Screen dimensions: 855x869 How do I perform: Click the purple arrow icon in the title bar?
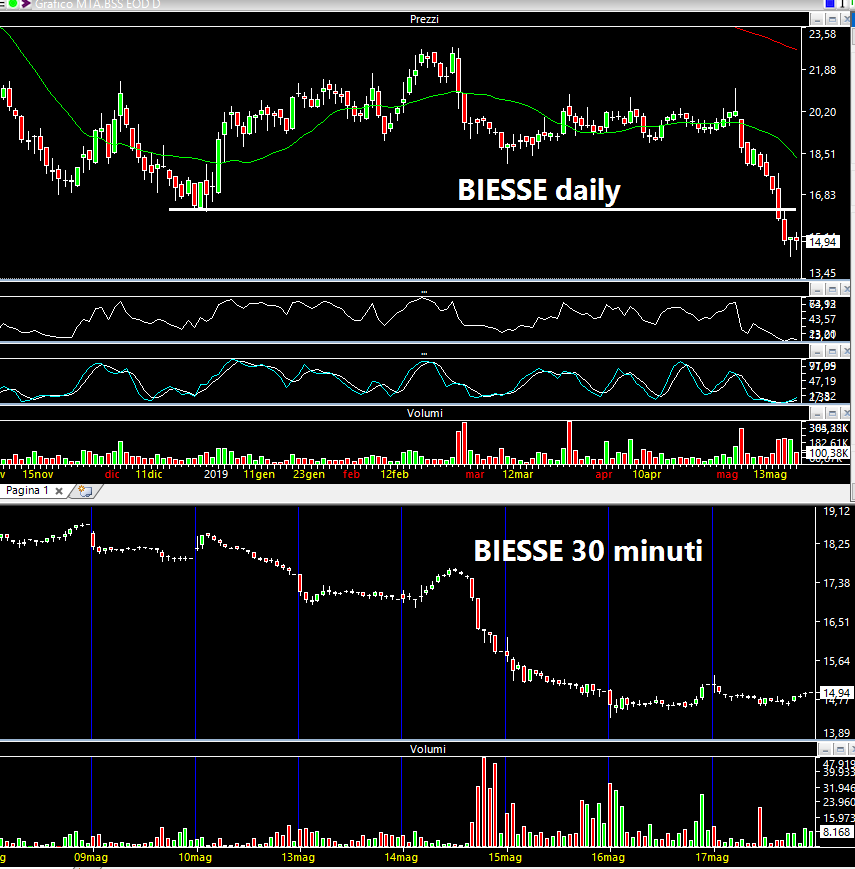click(x=25, y=4)
